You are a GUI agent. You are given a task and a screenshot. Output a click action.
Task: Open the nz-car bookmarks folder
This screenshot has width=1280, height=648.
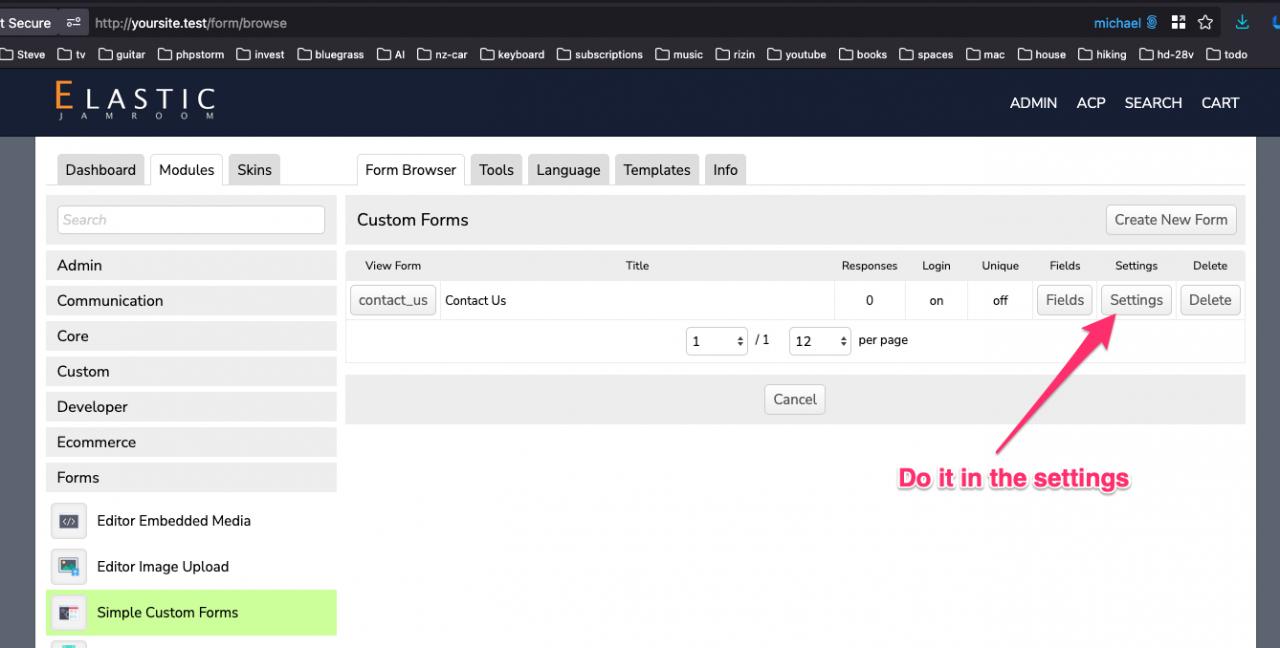tap(442, 54)
